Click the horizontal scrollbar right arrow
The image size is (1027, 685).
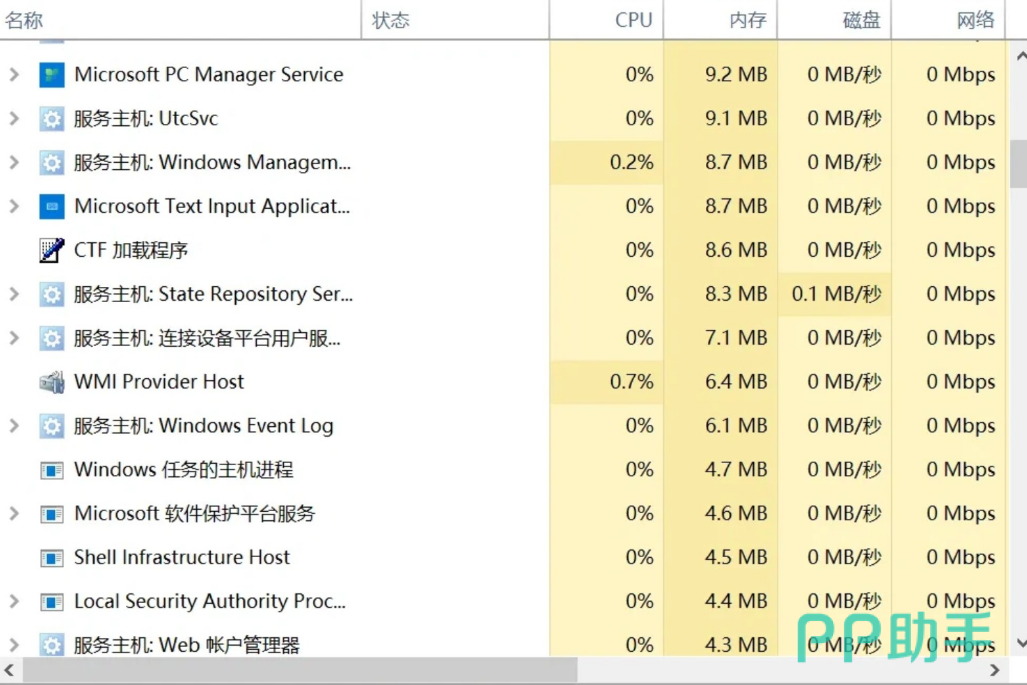[x=995, y=670]
